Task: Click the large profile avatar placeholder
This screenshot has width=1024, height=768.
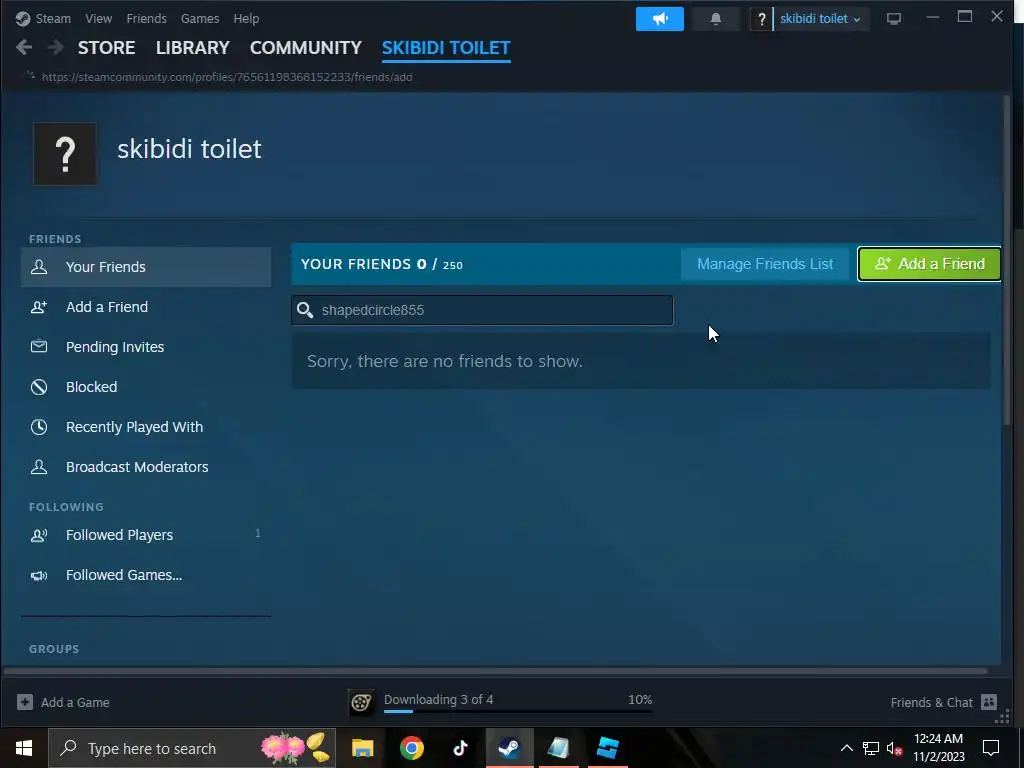Action: [x=65, y=154]
